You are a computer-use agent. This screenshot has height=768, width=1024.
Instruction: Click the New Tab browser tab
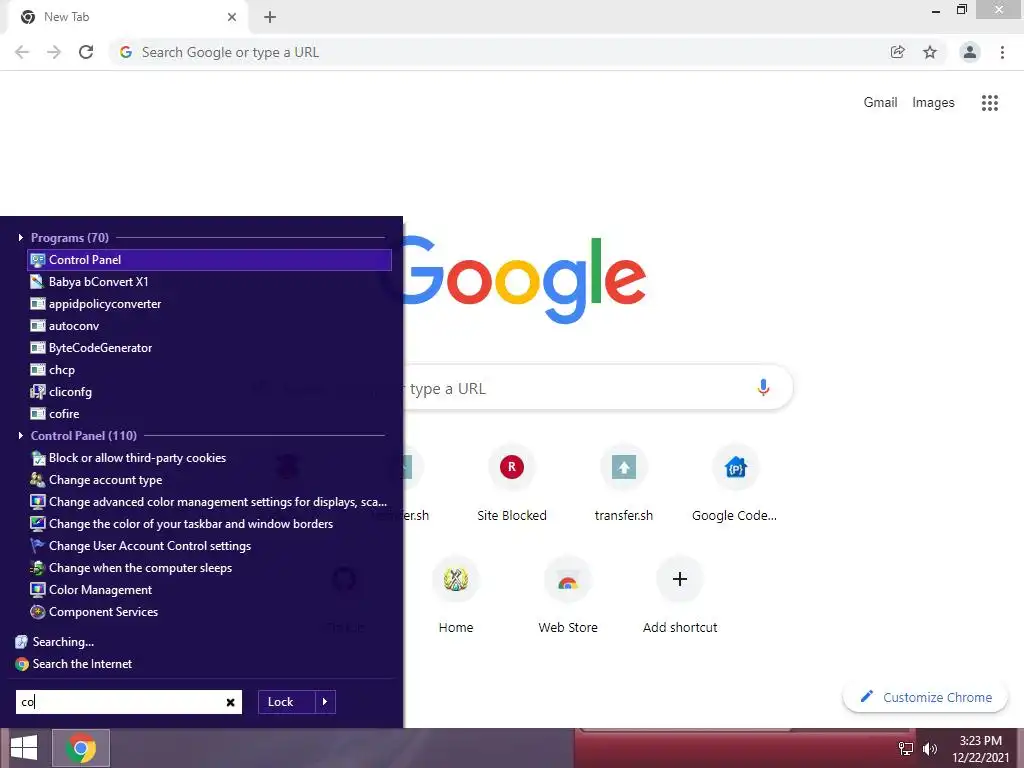(127, 17)
